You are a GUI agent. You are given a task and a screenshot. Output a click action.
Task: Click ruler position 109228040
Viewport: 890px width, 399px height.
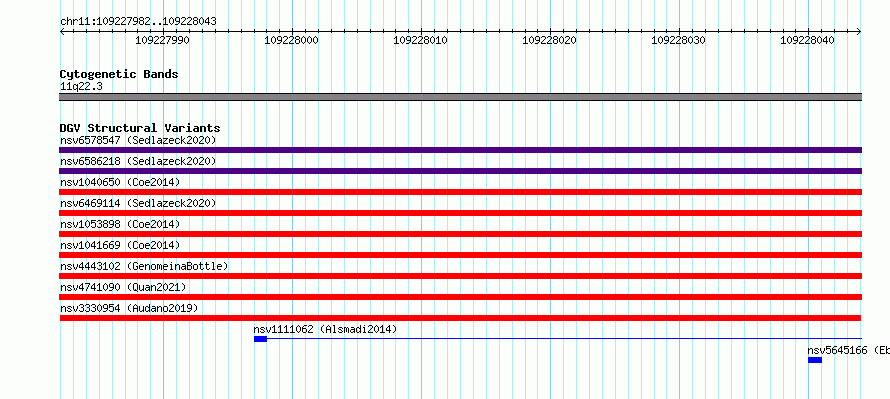pos(808,40)
